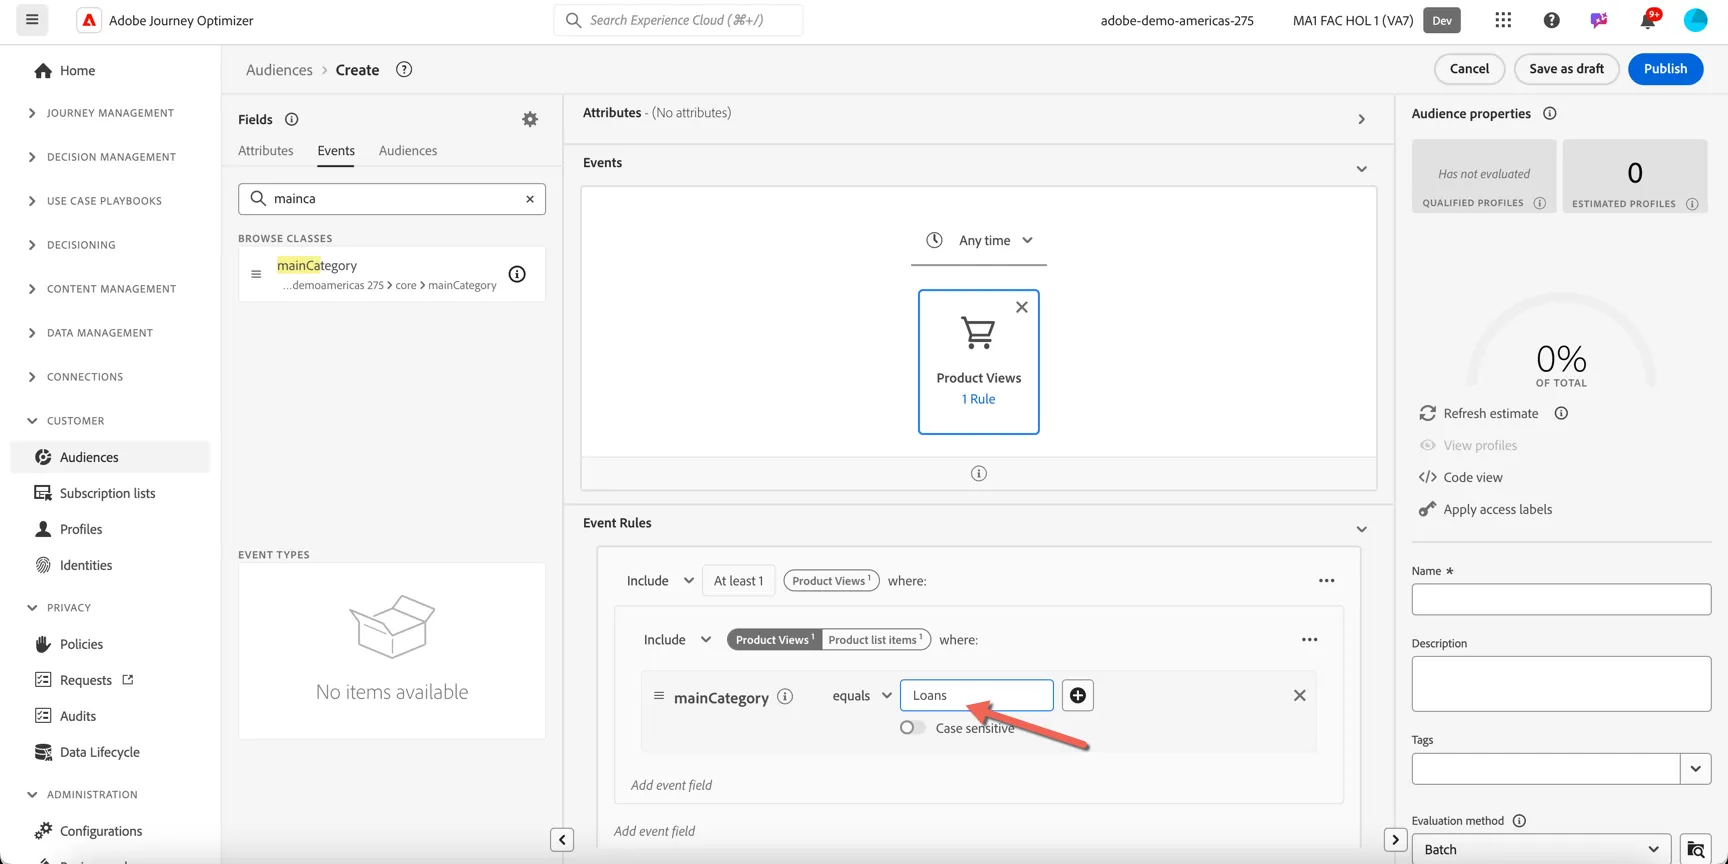Click the add value plus button
Screen dimensions: 1728x864
pyautogui.click(x=1078, y=695)
